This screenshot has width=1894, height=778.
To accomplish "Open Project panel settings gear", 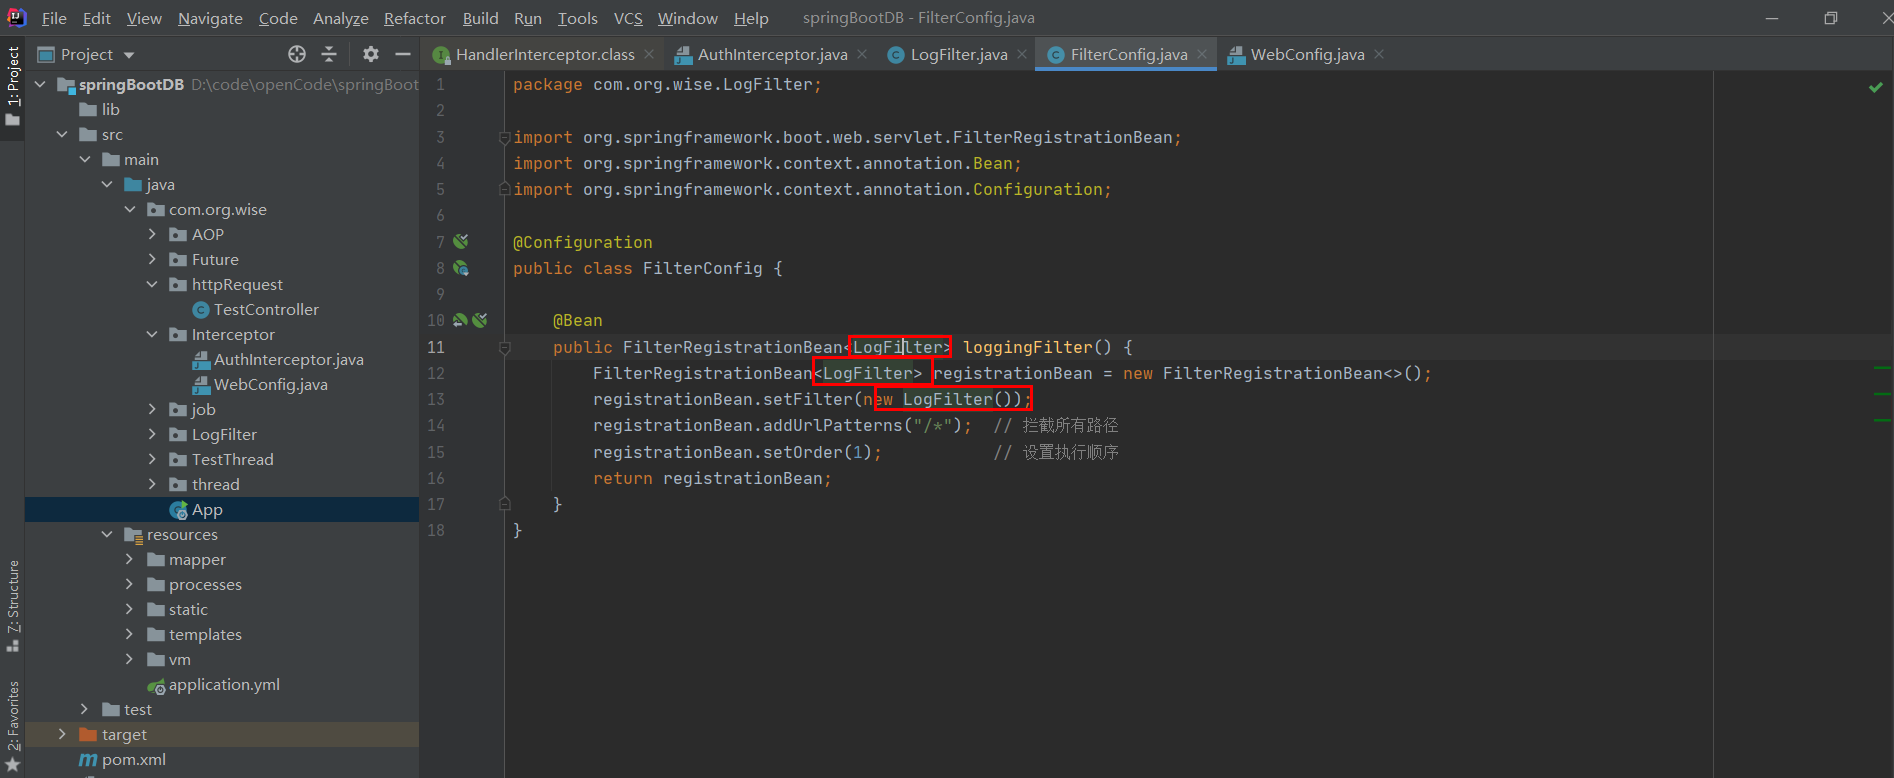I will [371, 54].
